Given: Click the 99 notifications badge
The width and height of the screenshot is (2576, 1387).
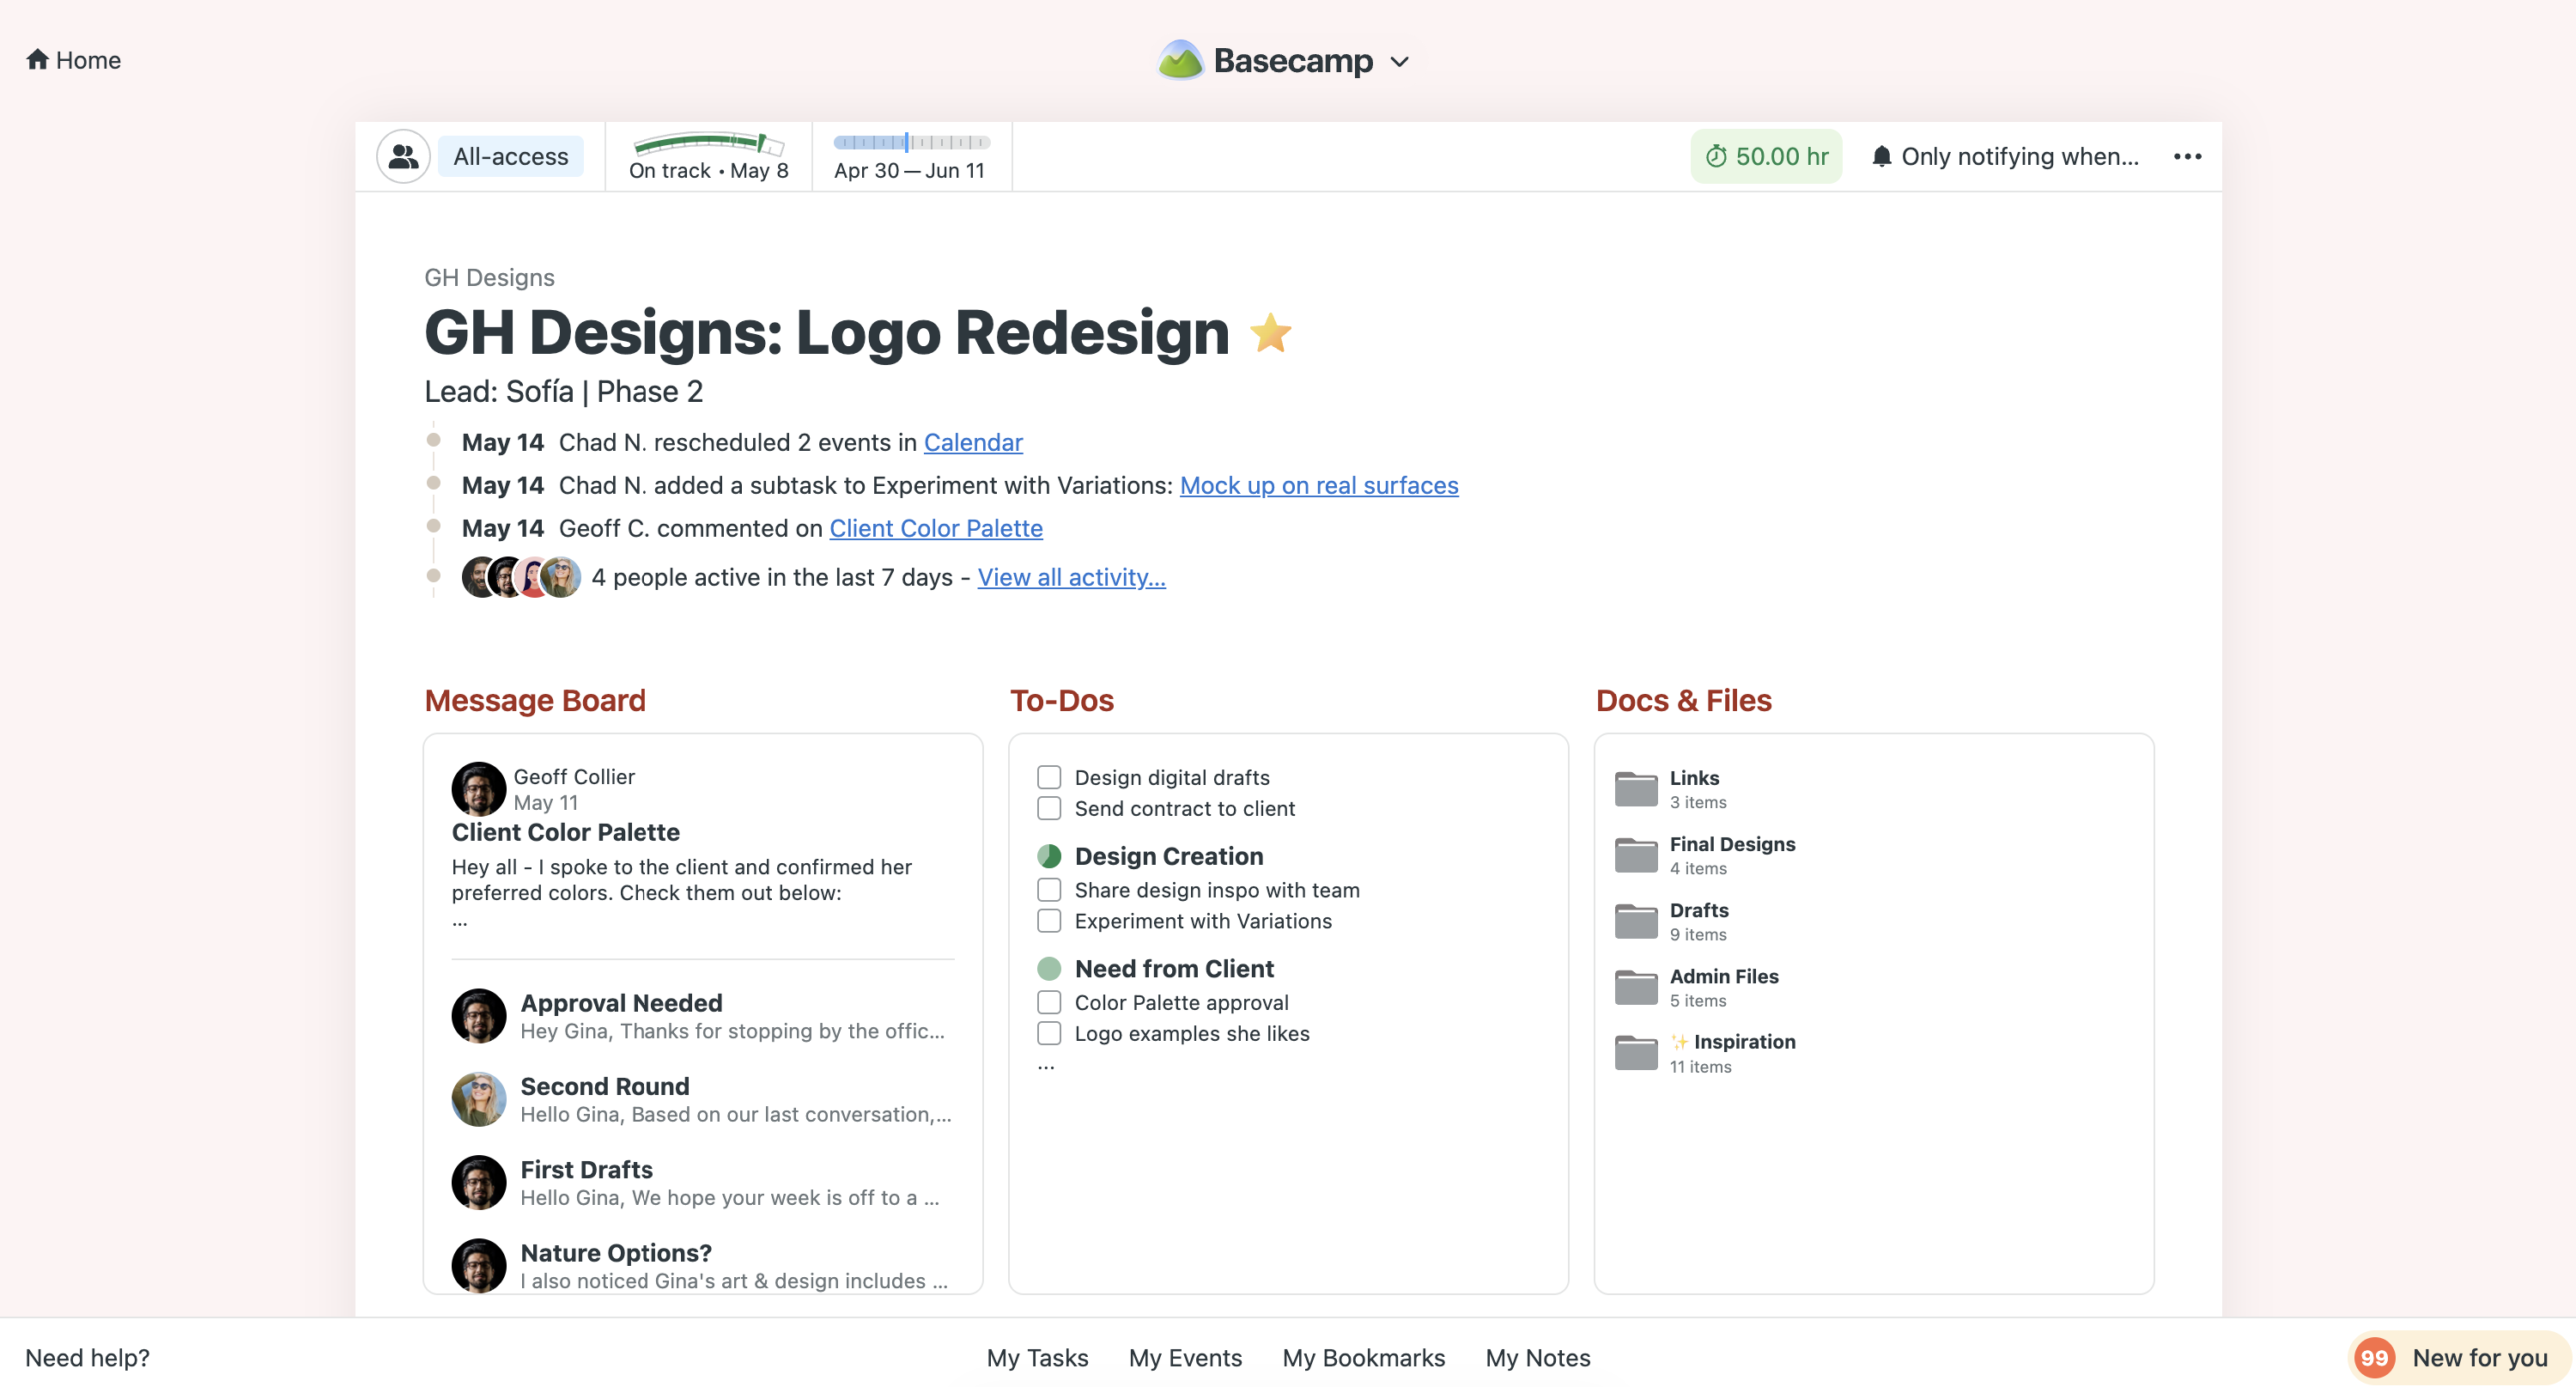Looking at the screenshot, I should point(2374,1357).
